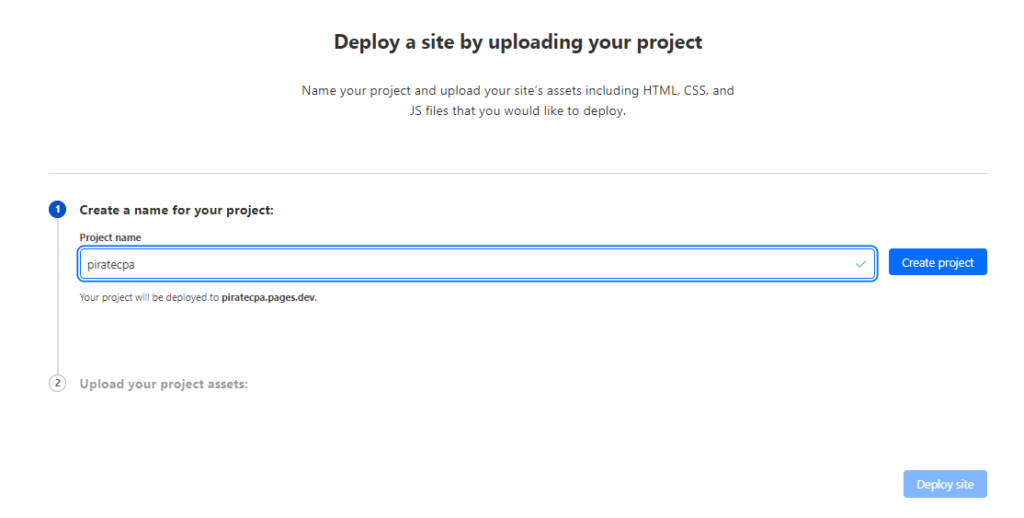
Task: Click the word 'project' ending the page title
Action: 670,42
